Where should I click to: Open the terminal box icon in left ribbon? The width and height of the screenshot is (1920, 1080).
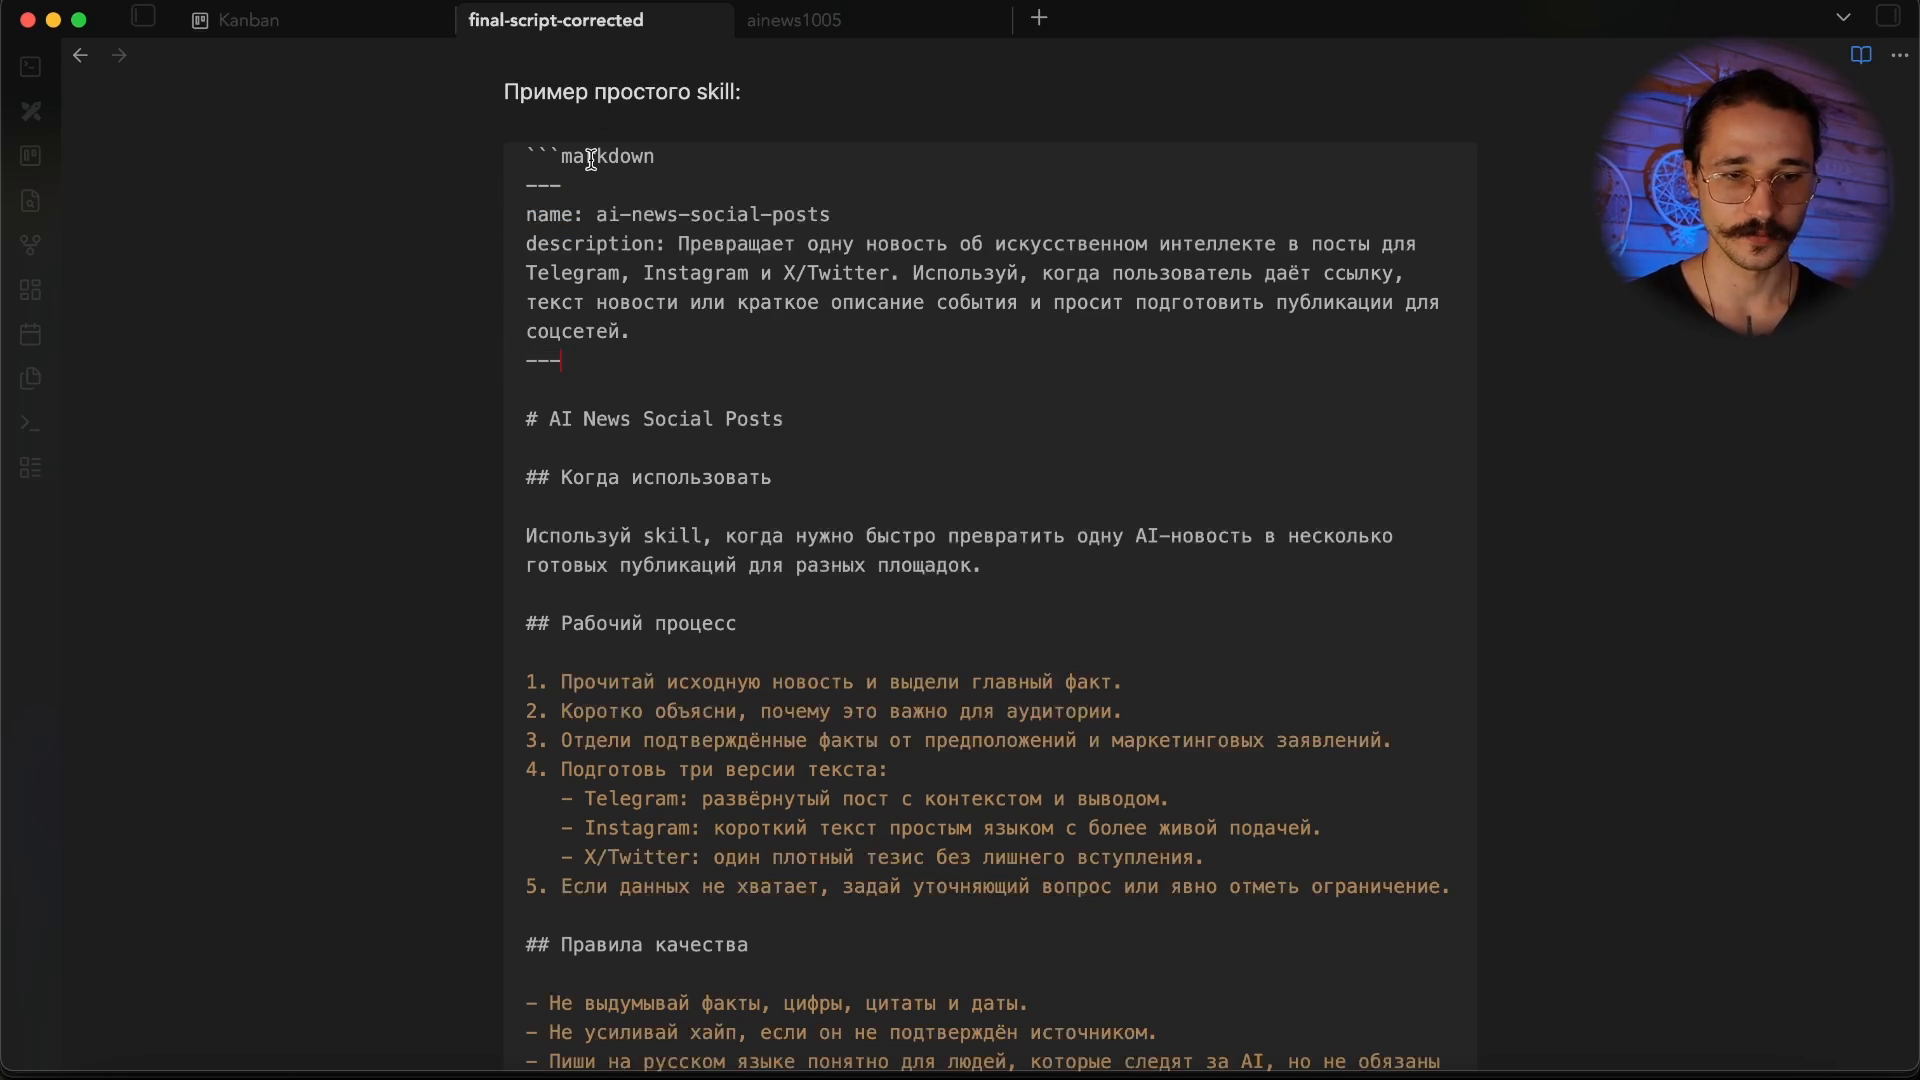click(x=31, y=67)
